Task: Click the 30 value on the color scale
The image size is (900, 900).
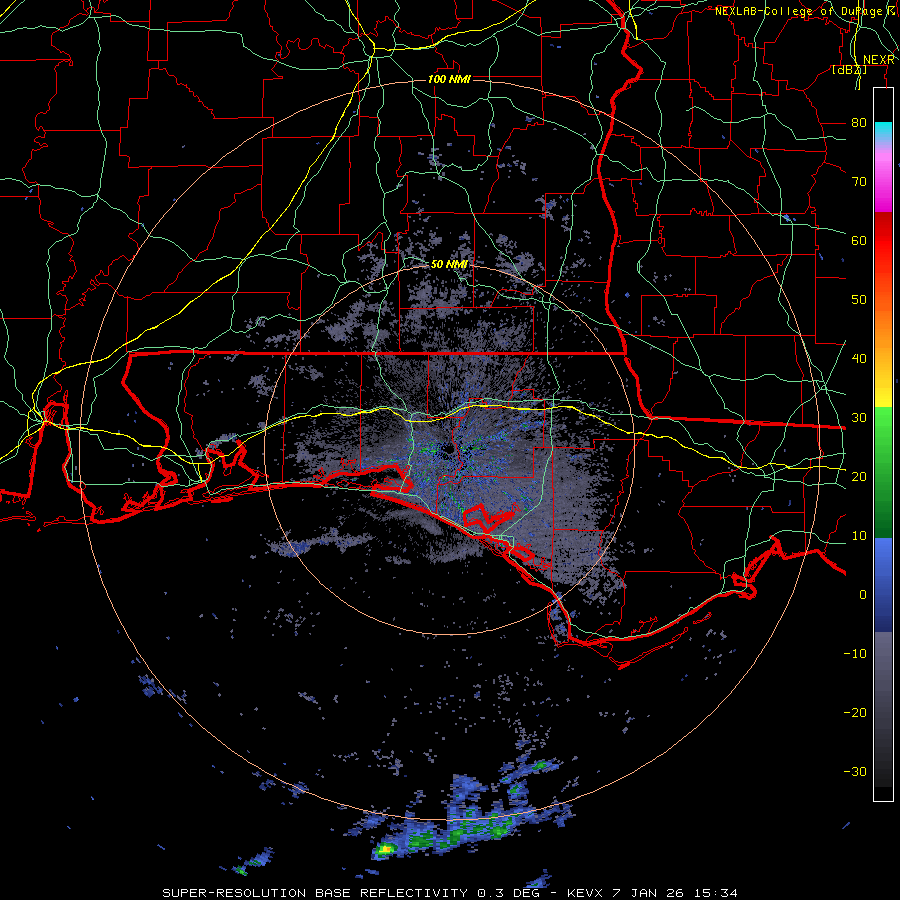Action: (x=859, y=417)
